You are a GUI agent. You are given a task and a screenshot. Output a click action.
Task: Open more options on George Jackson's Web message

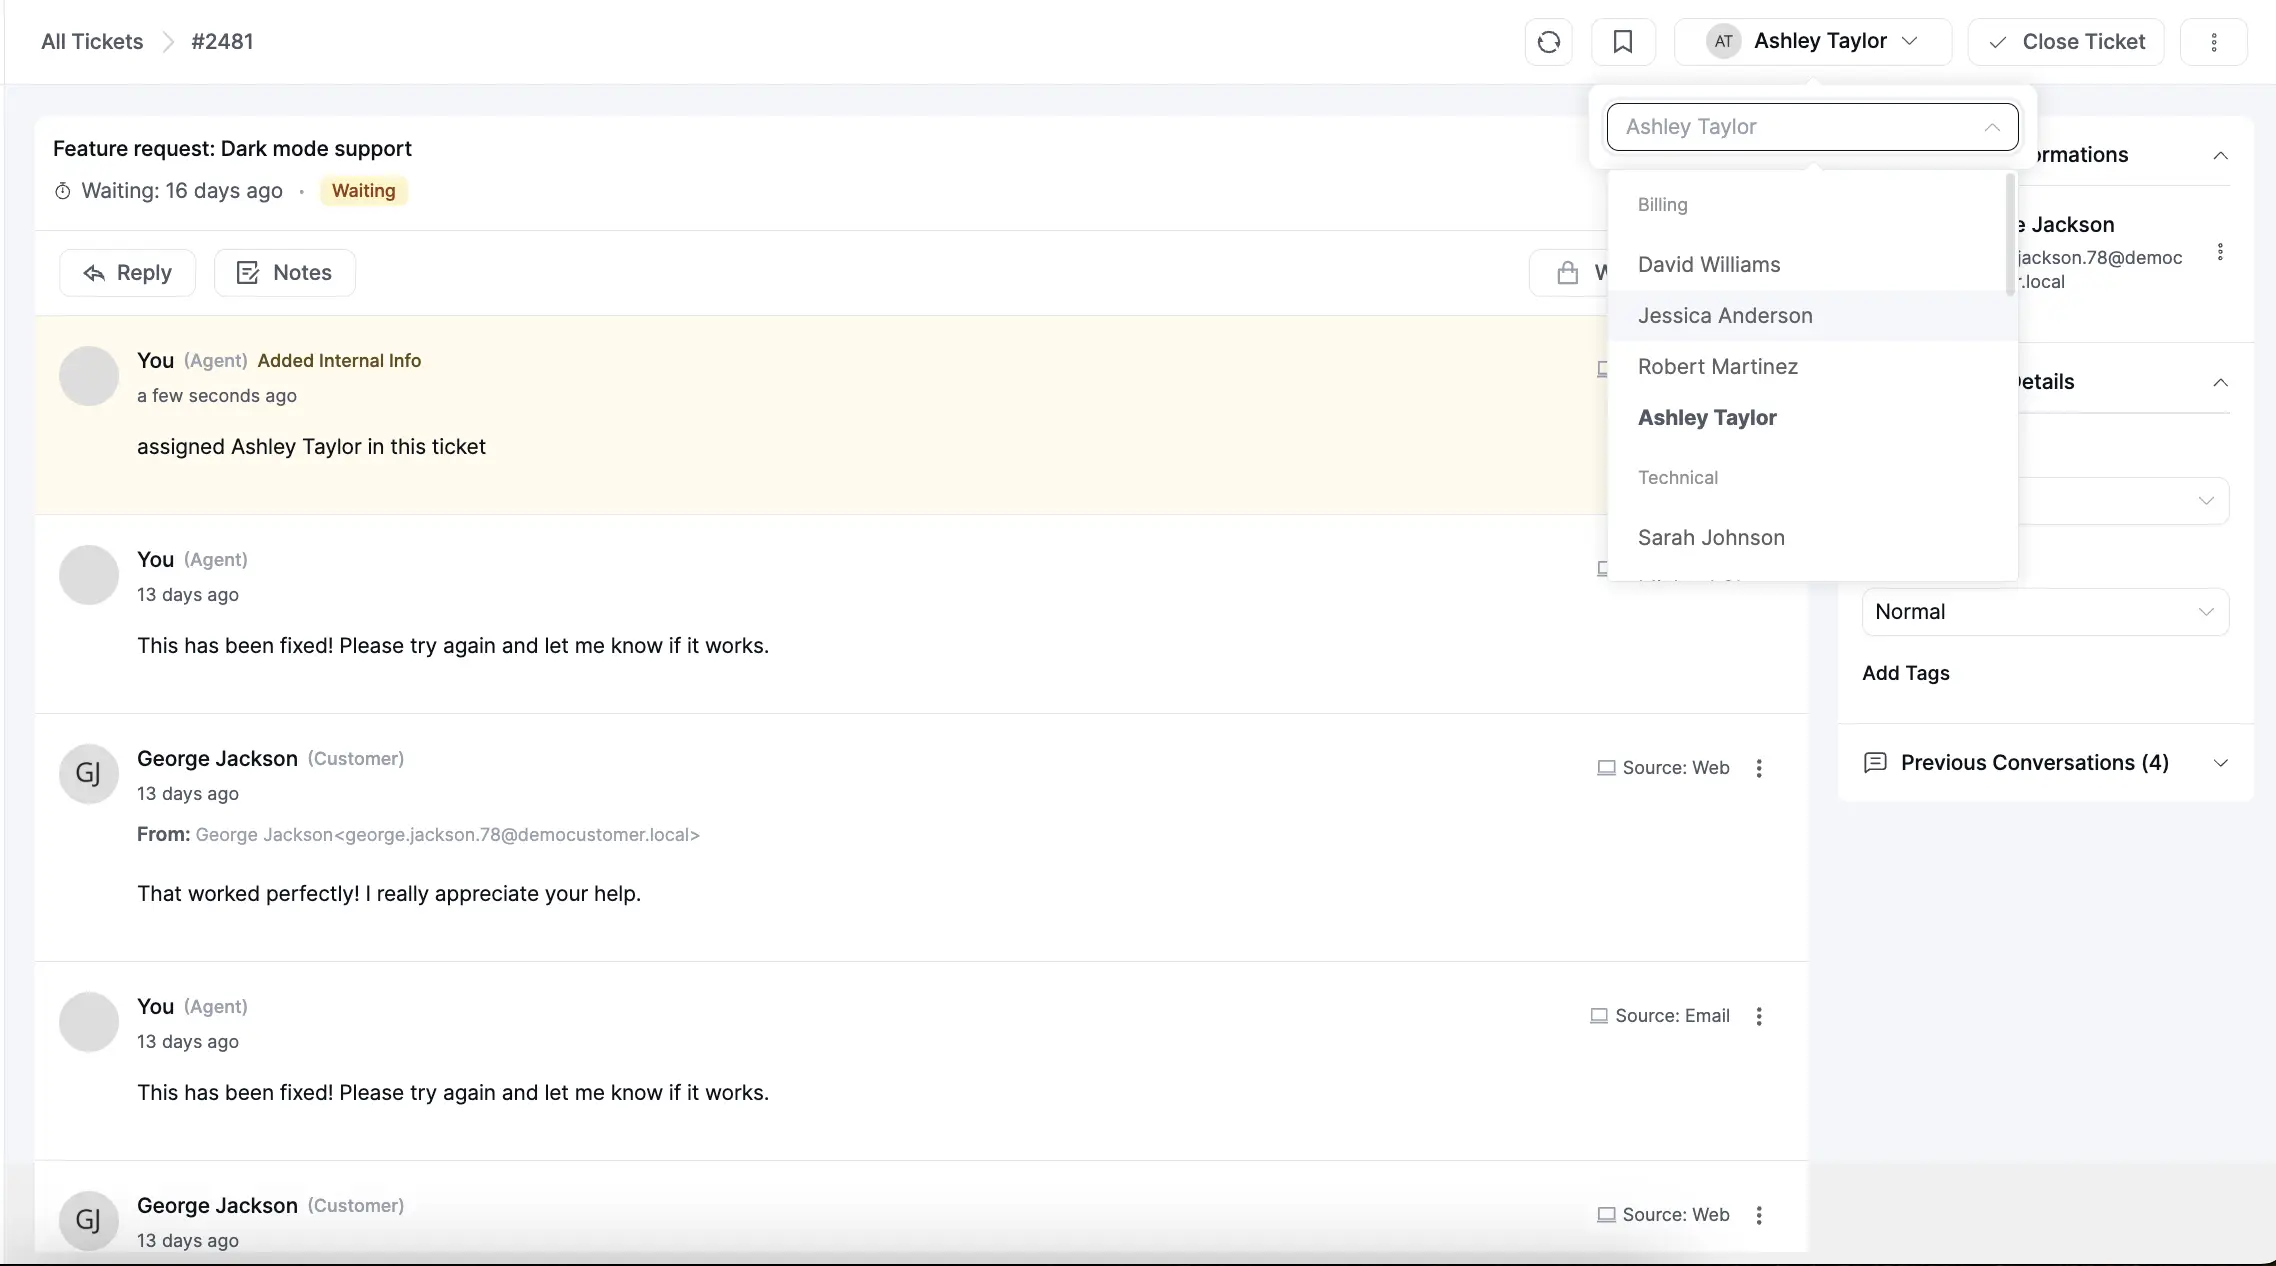1759,768
